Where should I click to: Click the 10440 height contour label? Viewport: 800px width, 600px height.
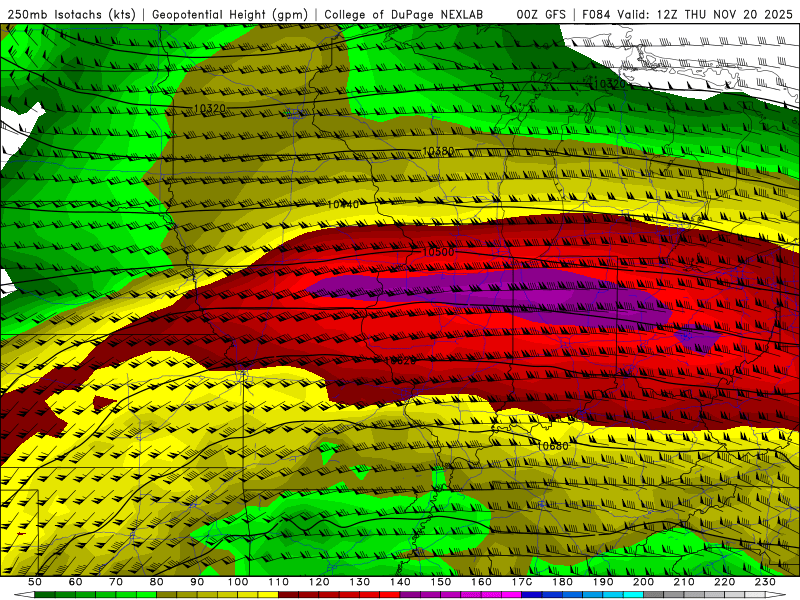coord(343,204)
